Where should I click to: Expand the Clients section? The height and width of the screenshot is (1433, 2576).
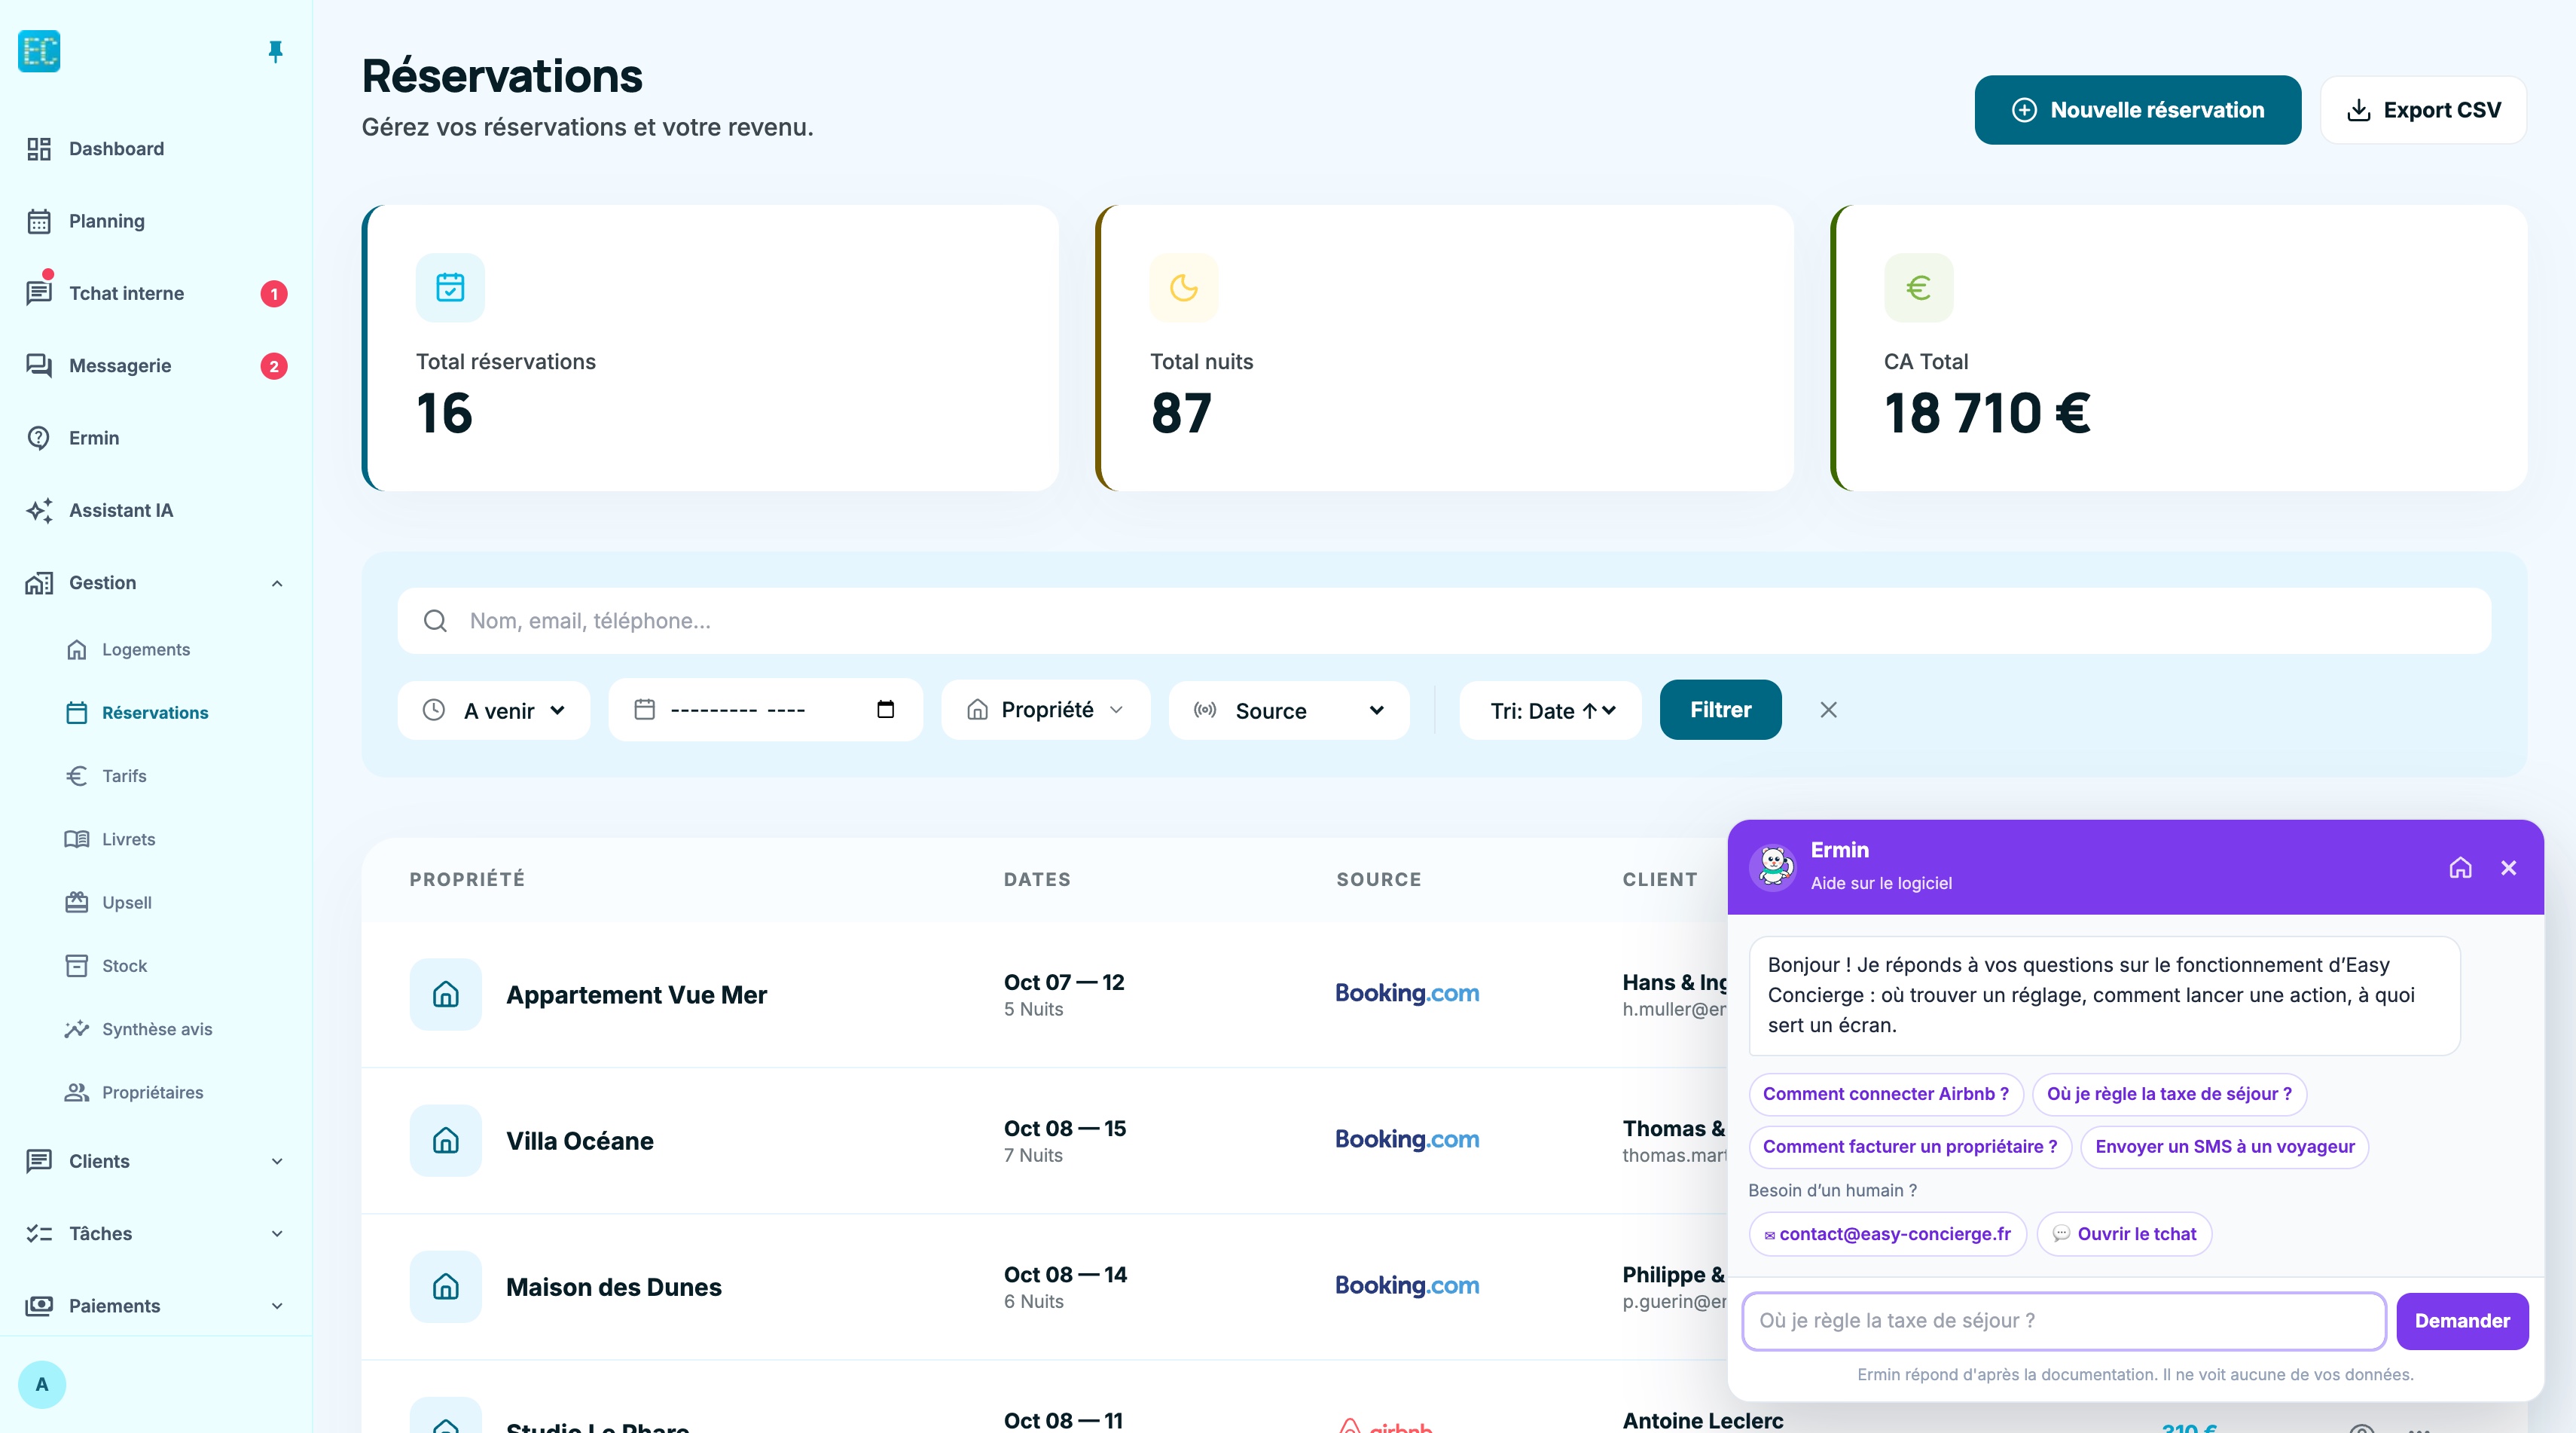point(156,1161)
